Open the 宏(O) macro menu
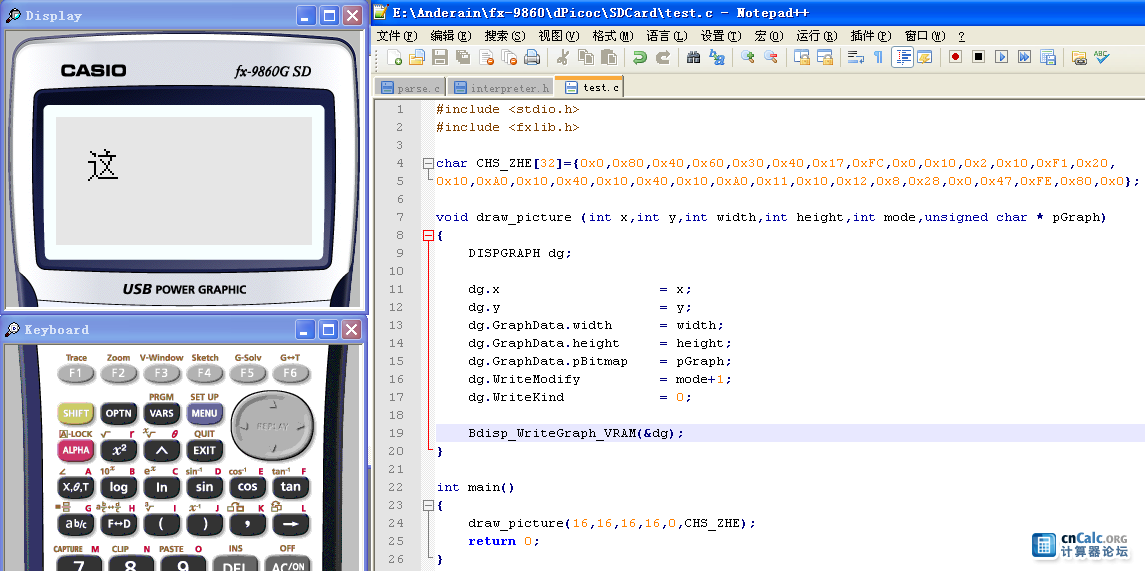Viewport: 1145px width, 571px height. (x=769, y=35)
